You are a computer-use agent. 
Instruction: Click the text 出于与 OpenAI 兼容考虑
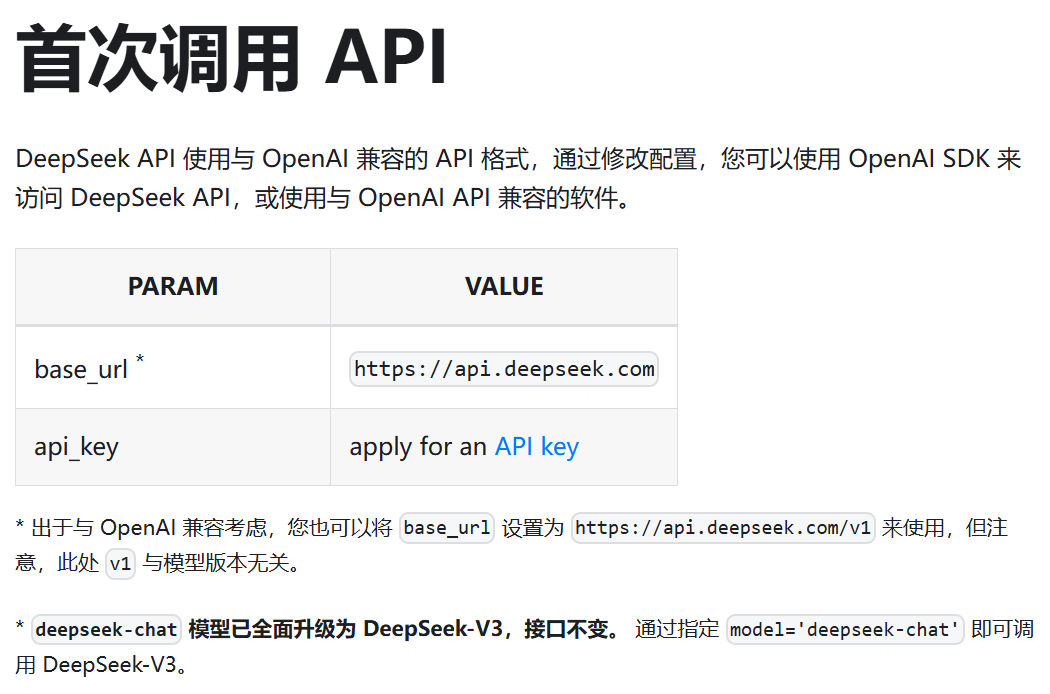[149, 528]
